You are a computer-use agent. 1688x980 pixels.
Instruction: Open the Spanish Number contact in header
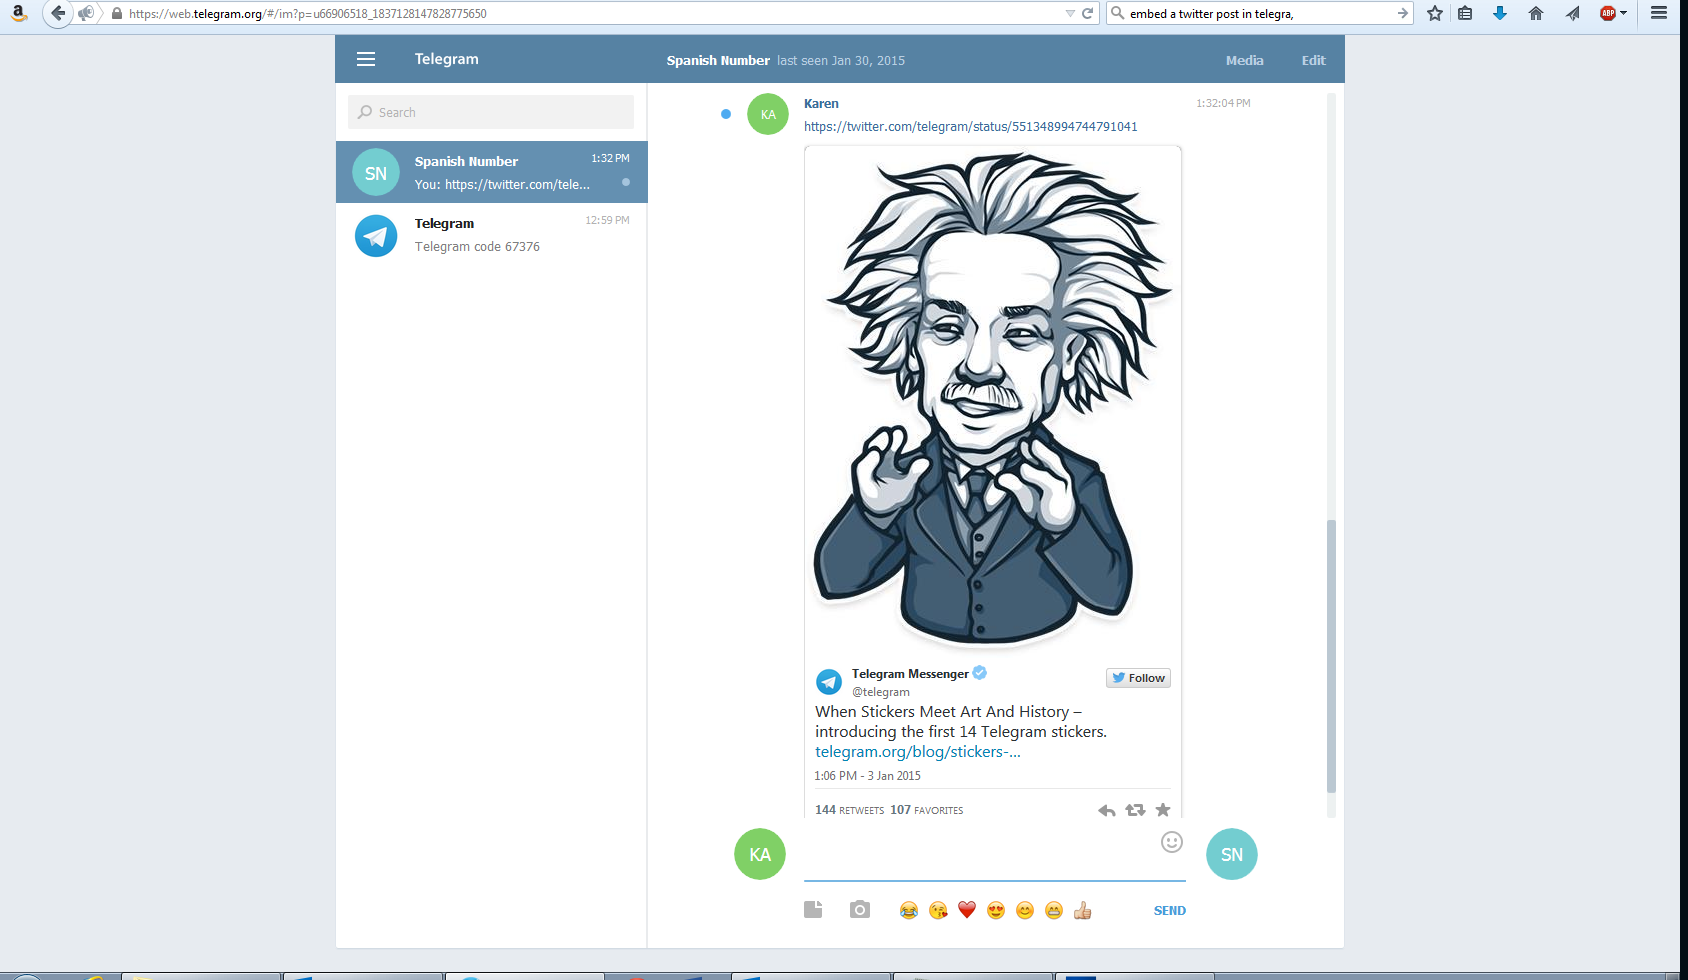click(x=718, y=60)
